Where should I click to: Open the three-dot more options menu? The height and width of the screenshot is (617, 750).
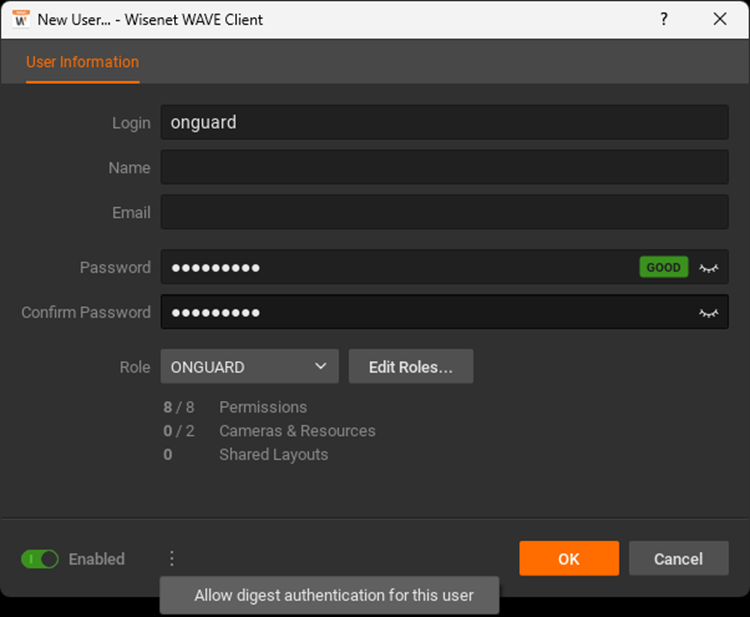(172, 558)
